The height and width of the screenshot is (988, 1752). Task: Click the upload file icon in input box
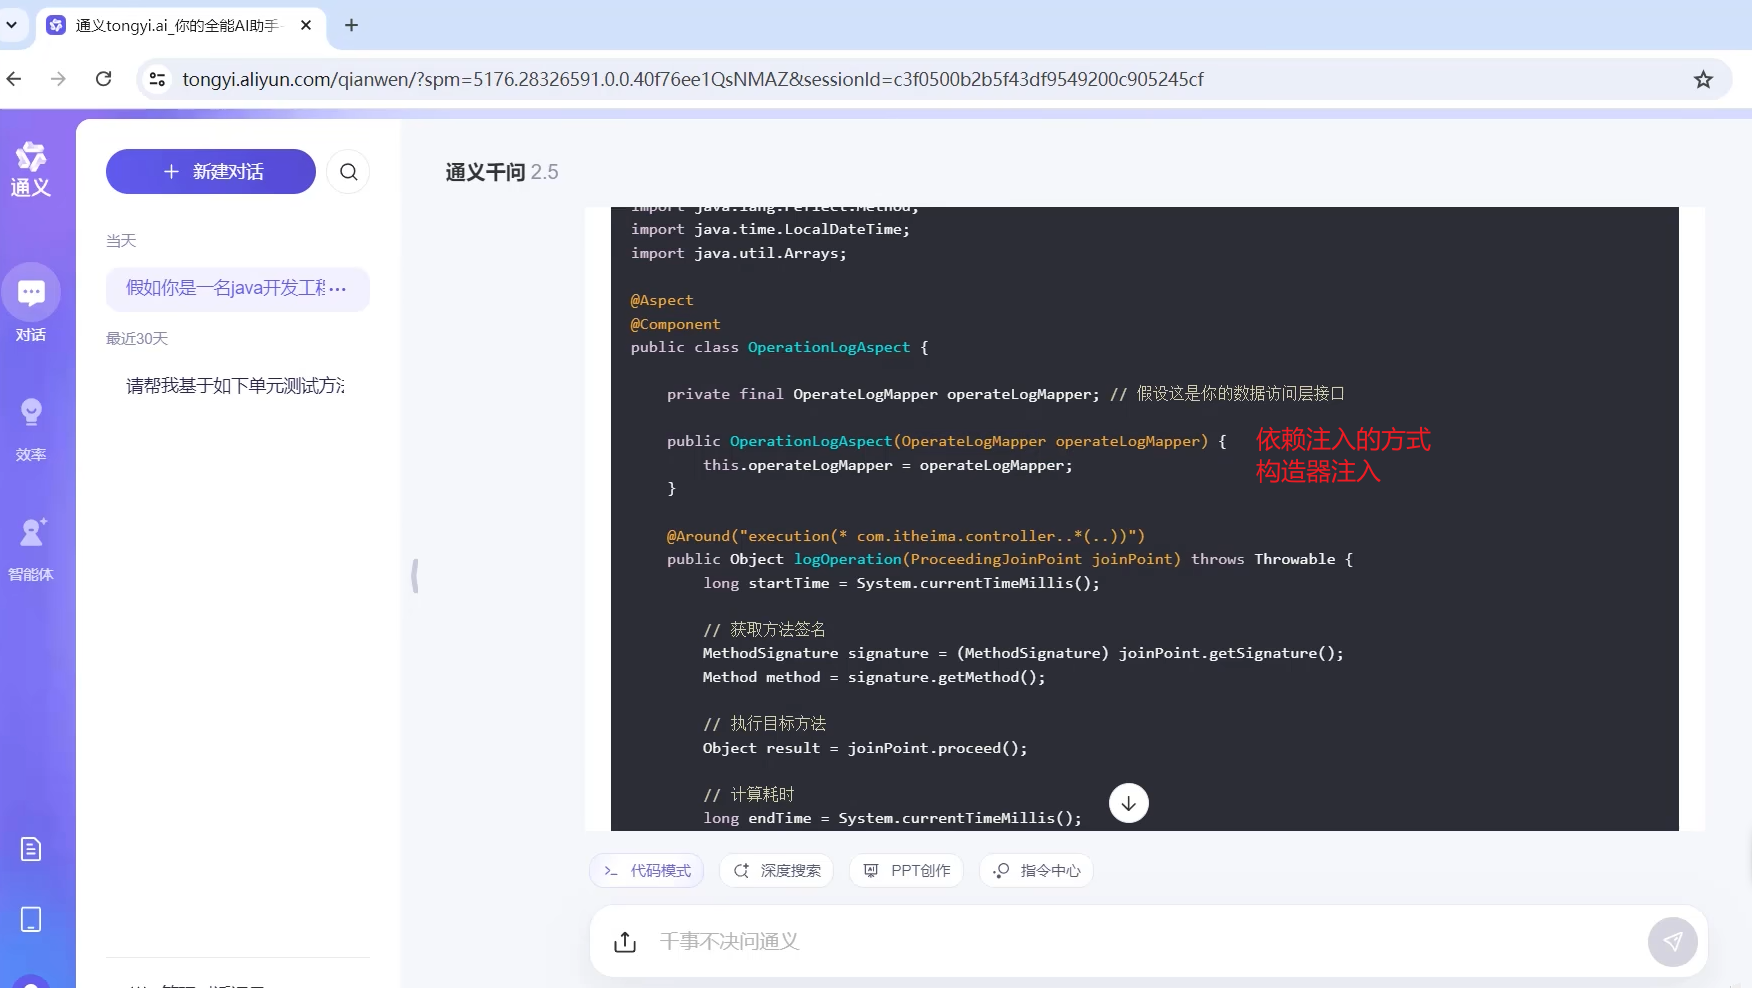click(x=625, y=942)
